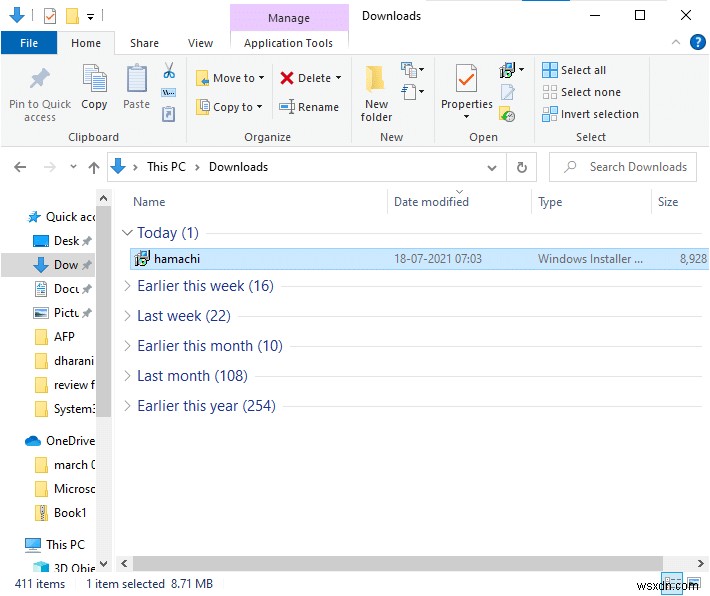This screenshot has height=596, width=710.
Task: Click the Edit icon in Open group
Action: pyautogui.click(x=508, y=92)
